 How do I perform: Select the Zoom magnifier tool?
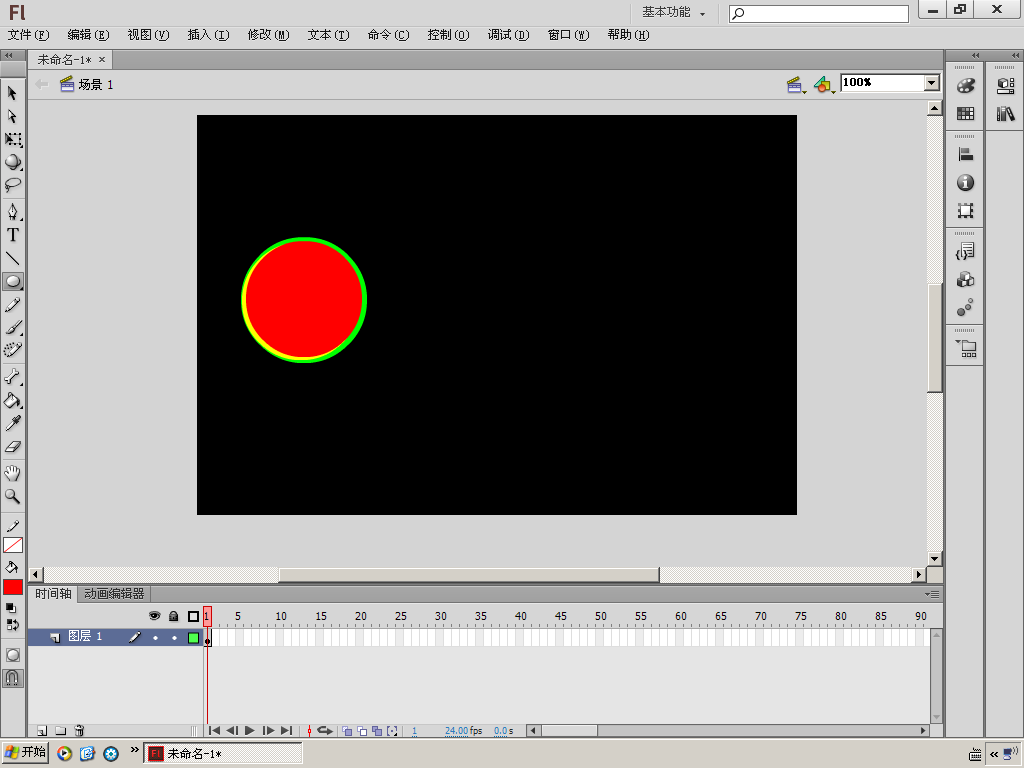[12, 496]
